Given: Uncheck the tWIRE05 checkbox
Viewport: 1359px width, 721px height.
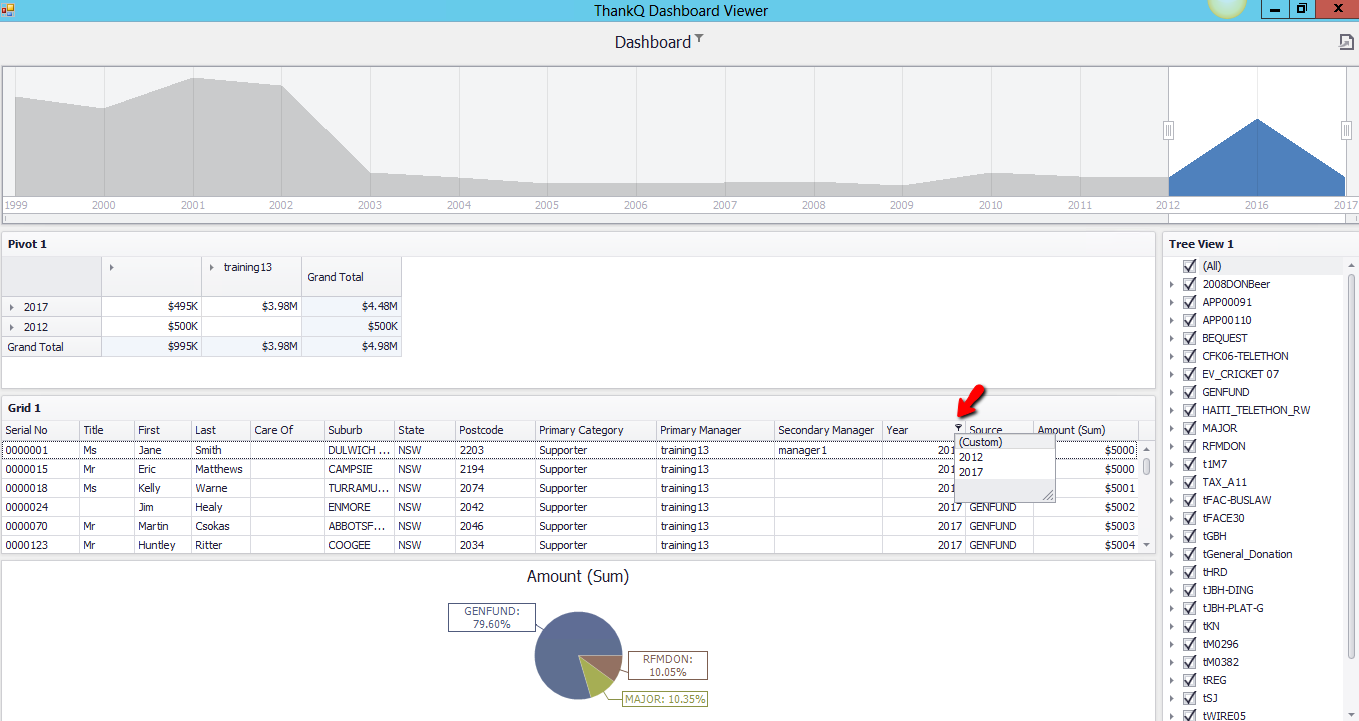Looking at the screenshot, I should 1189,716.
